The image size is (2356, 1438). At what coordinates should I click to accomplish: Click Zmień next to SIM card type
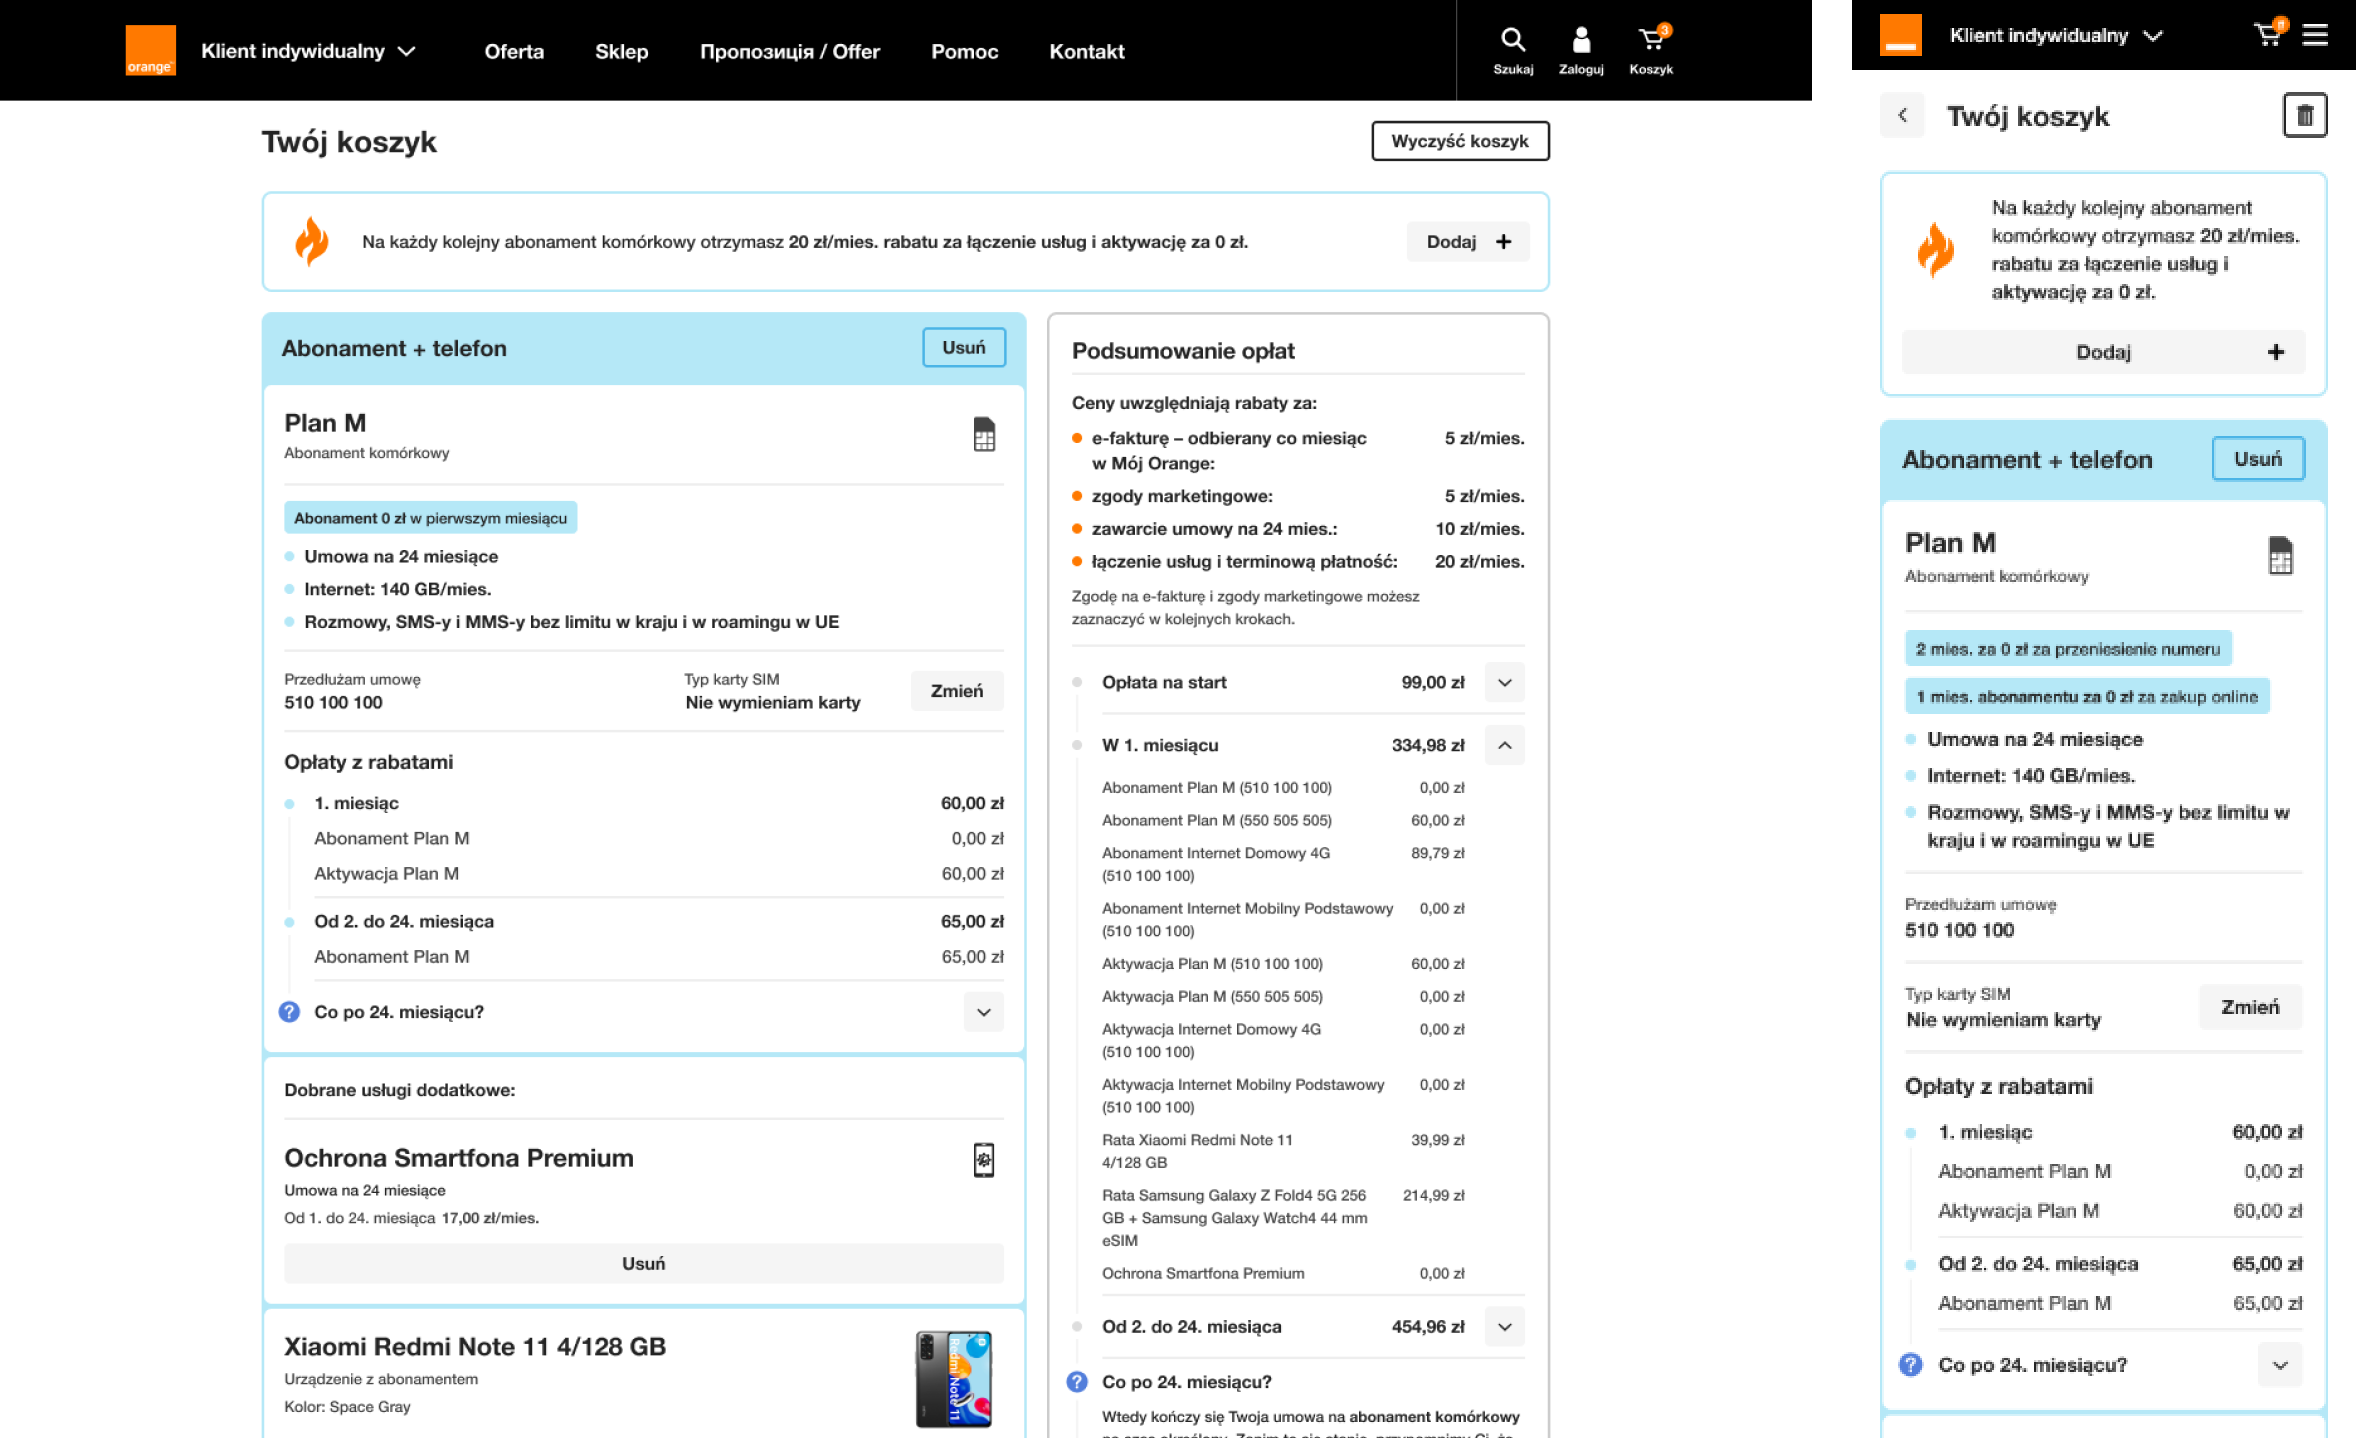pyautogui.click(x=956, y=691)
